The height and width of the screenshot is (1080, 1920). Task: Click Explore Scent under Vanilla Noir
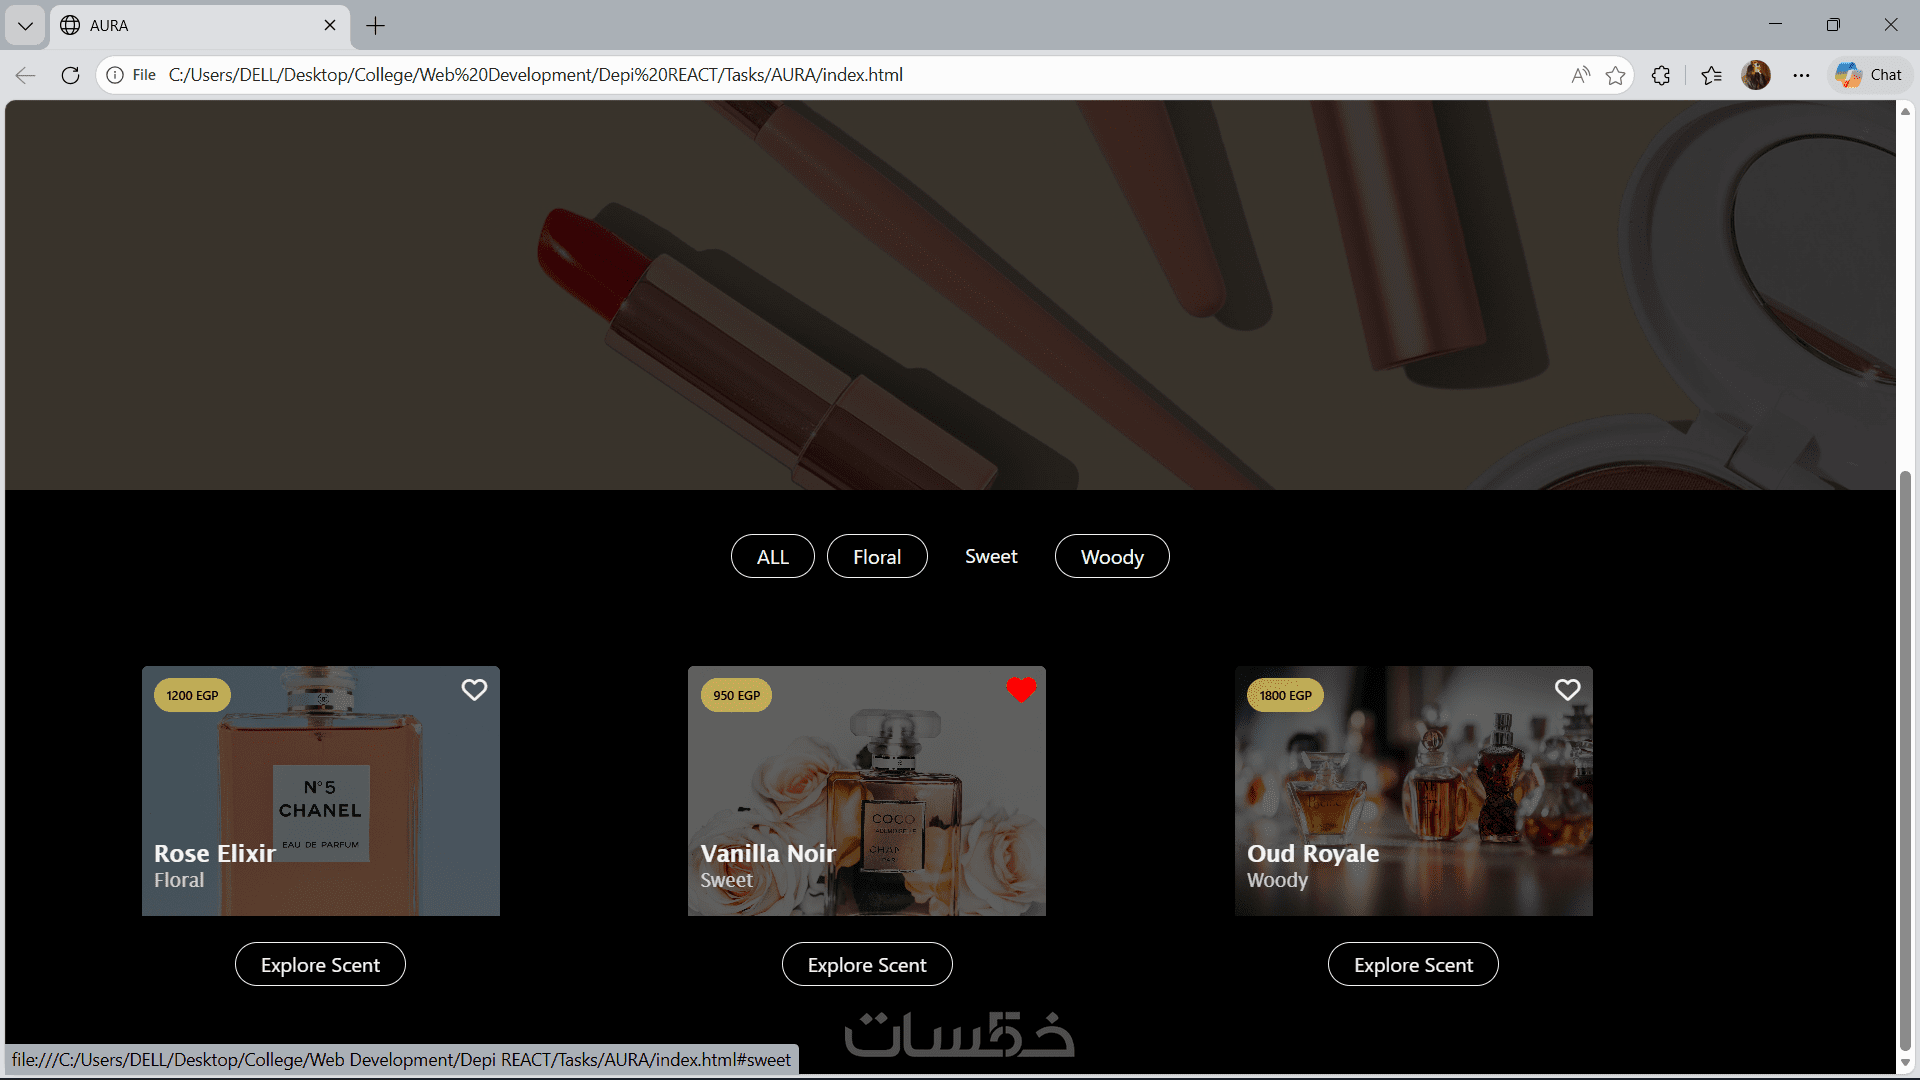click(x=867, y=965)
